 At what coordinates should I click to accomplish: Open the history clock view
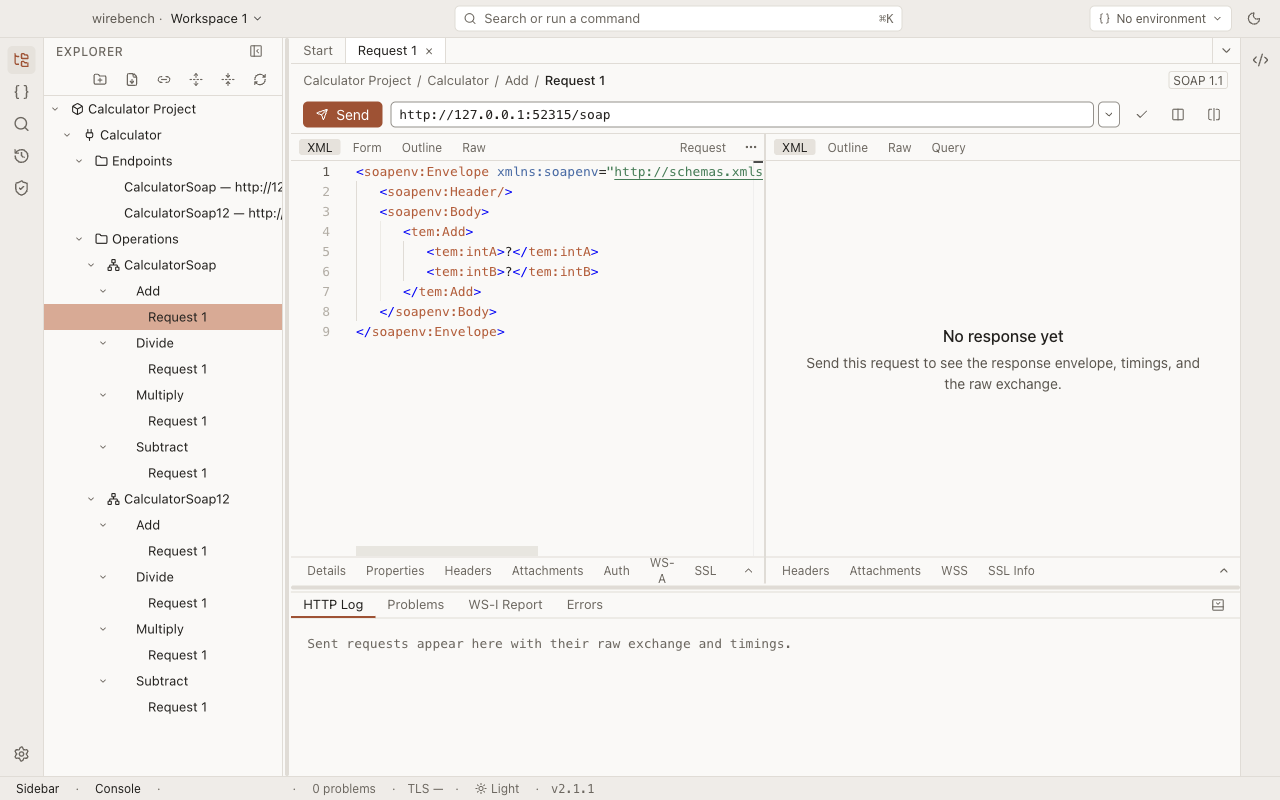click(21, 156)
